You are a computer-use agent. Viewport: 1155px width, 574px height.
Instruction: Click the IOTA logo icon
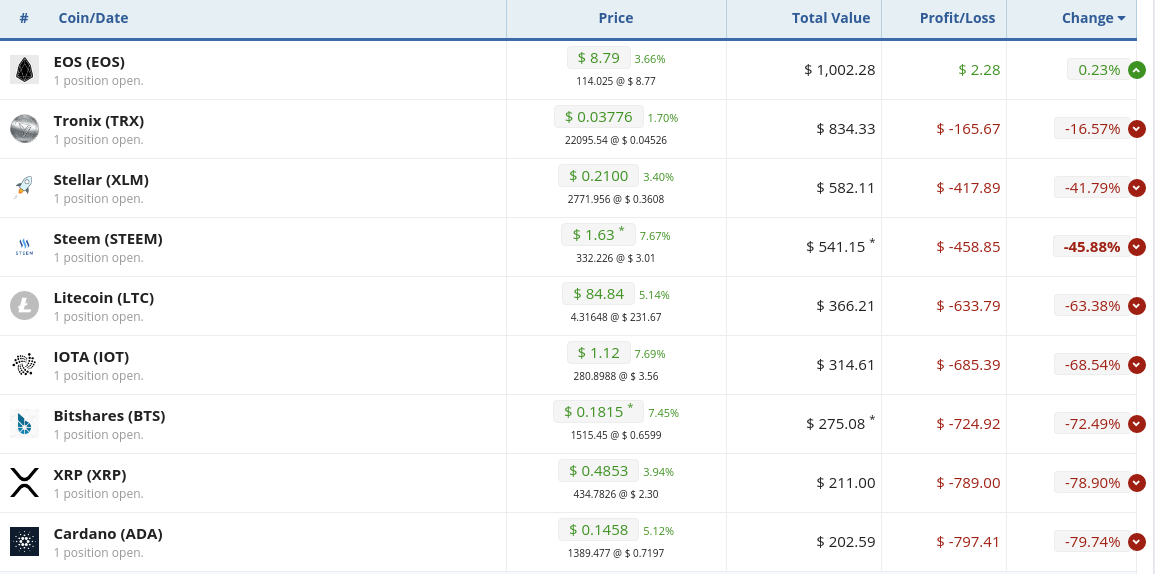click(24, 364)
